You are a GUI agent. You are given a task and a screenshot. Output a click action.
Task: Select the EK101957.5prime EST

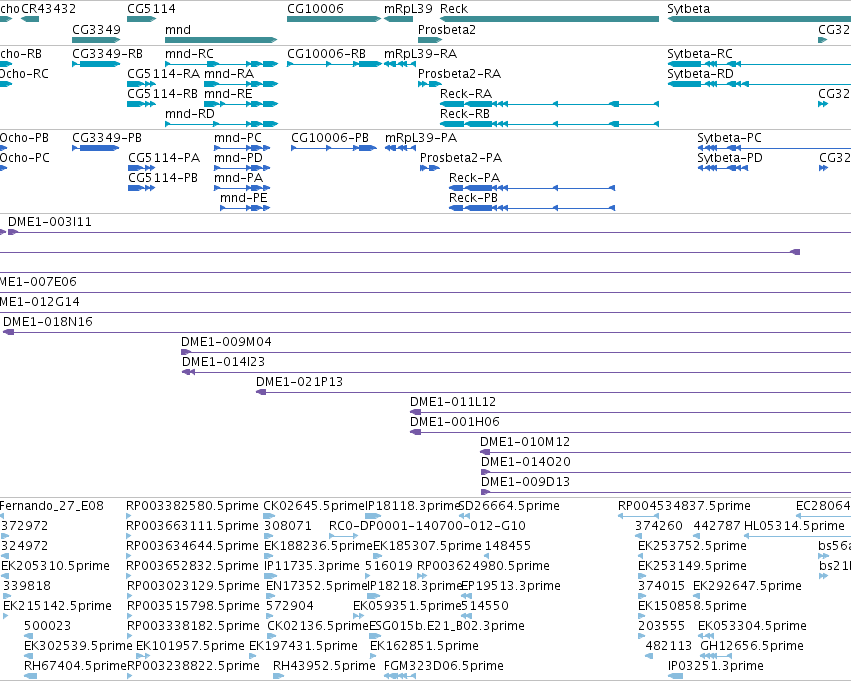point(143,656)
